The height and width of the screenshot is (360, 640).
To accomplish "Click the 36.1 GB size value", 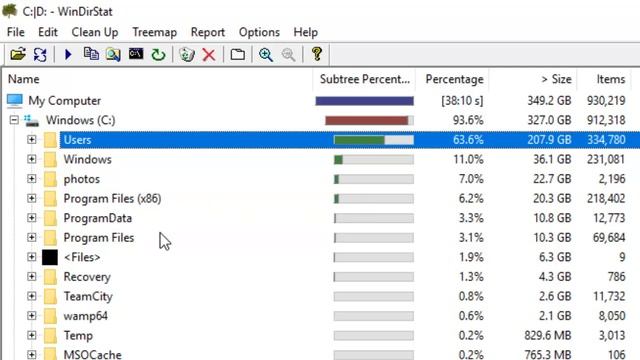I will pyautogui.click(x=552, y=159).
